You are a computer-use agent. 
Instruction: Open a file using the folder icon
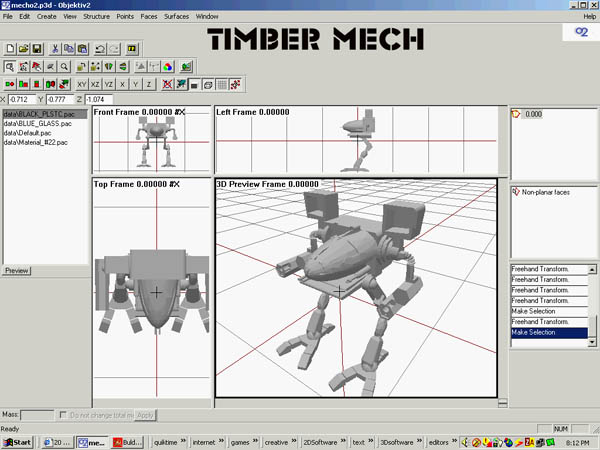coord(24,49)
